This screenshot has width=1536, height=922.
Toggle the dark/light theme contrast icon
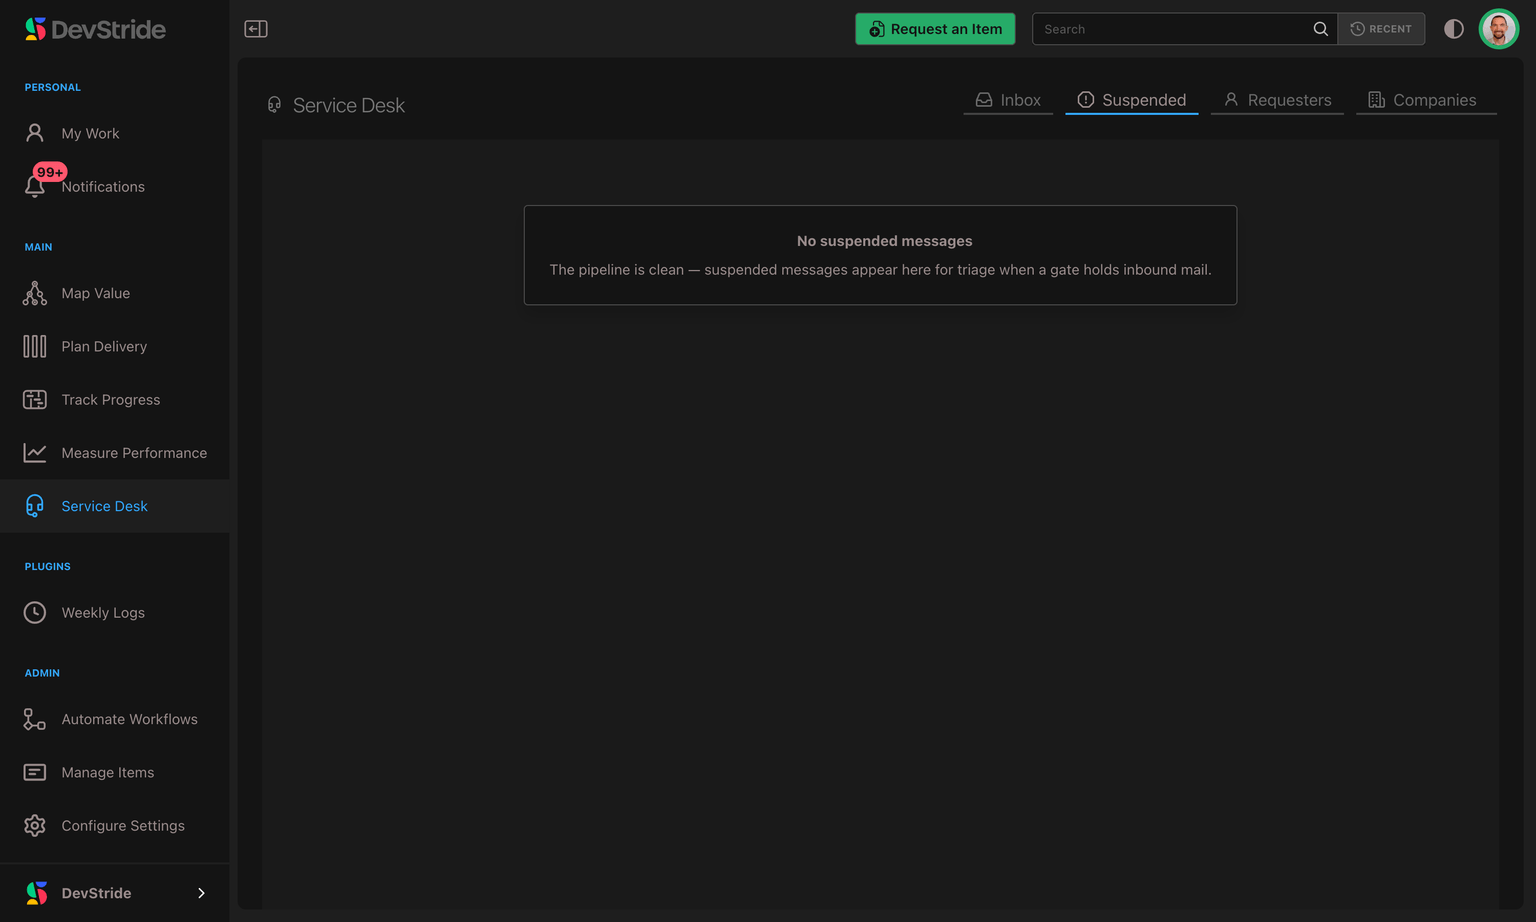tap(1454, 29)
